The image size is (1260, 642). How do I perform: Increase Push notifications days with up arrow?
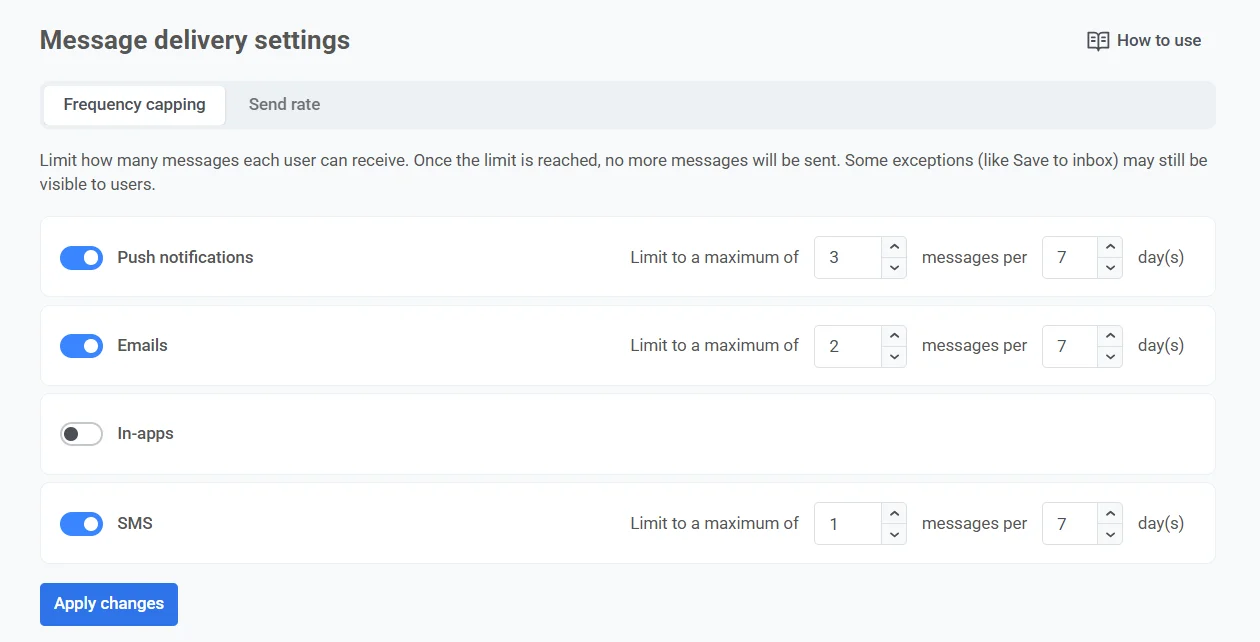click(x=1109, y=247)
